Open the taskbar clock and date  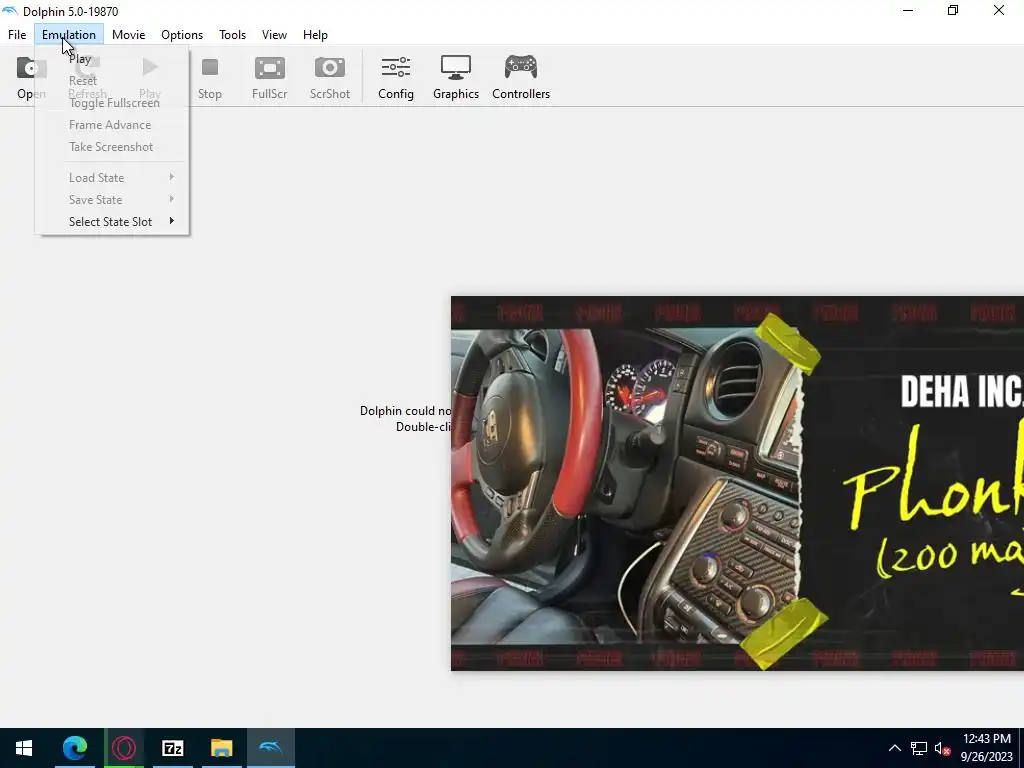click(x=986, y=748)
